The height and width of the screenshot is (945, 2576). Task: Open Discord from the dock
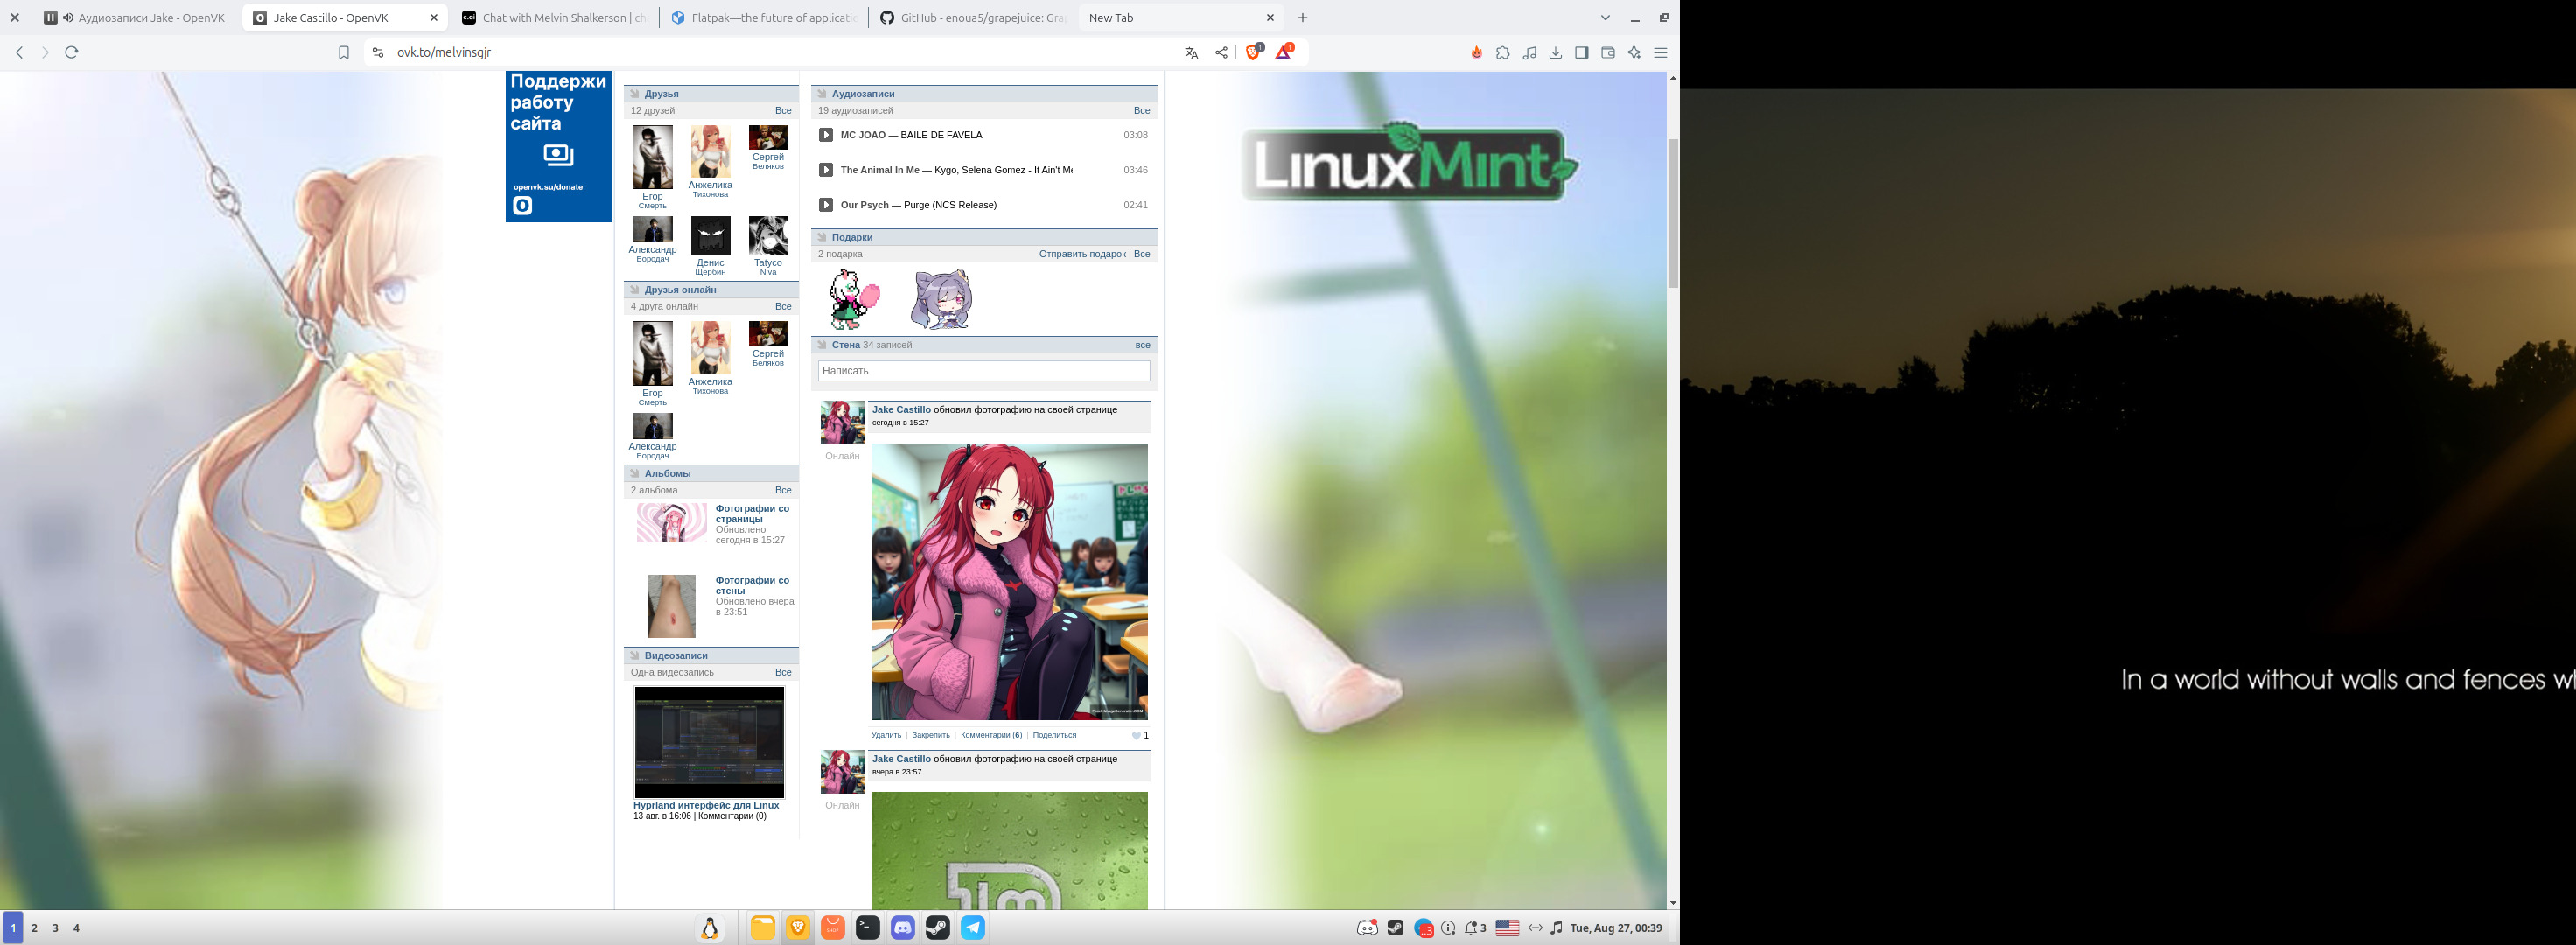pyautogui.click(x=902, y=928)
